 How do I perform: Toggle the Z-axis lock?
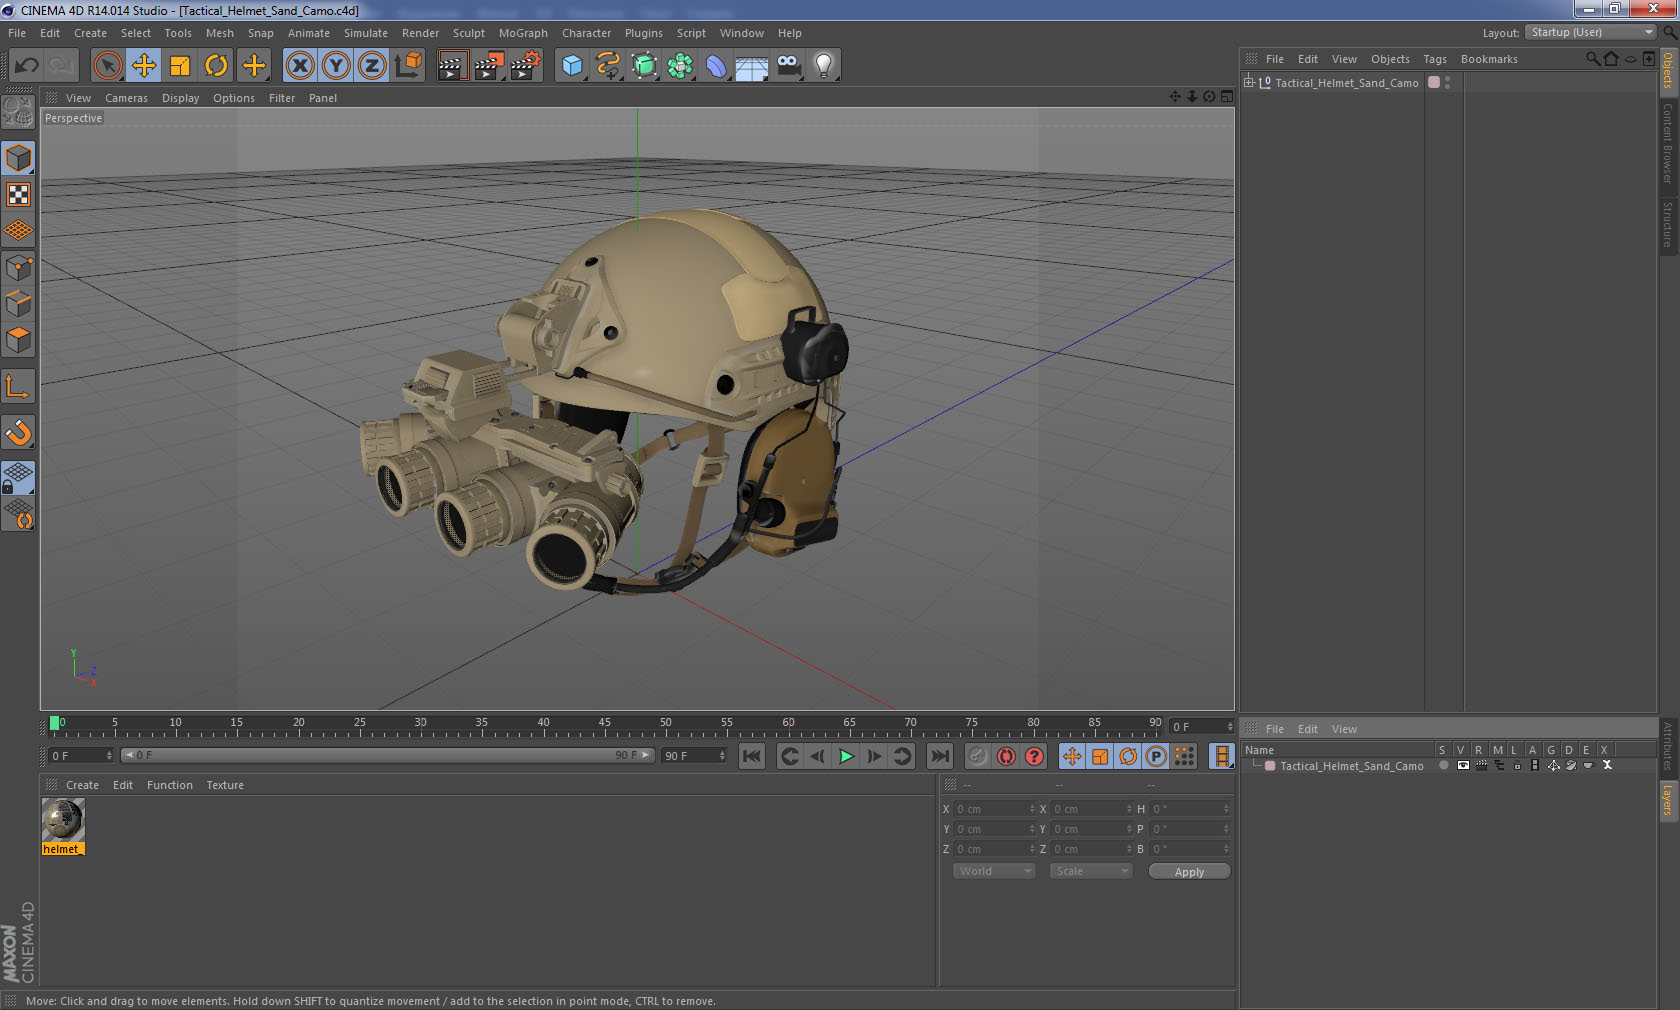click(x=372, y=66)
